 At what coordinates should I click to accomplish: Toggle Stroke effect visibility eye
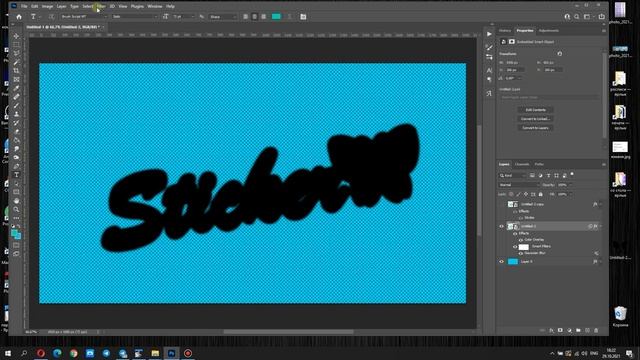point(521,218)
